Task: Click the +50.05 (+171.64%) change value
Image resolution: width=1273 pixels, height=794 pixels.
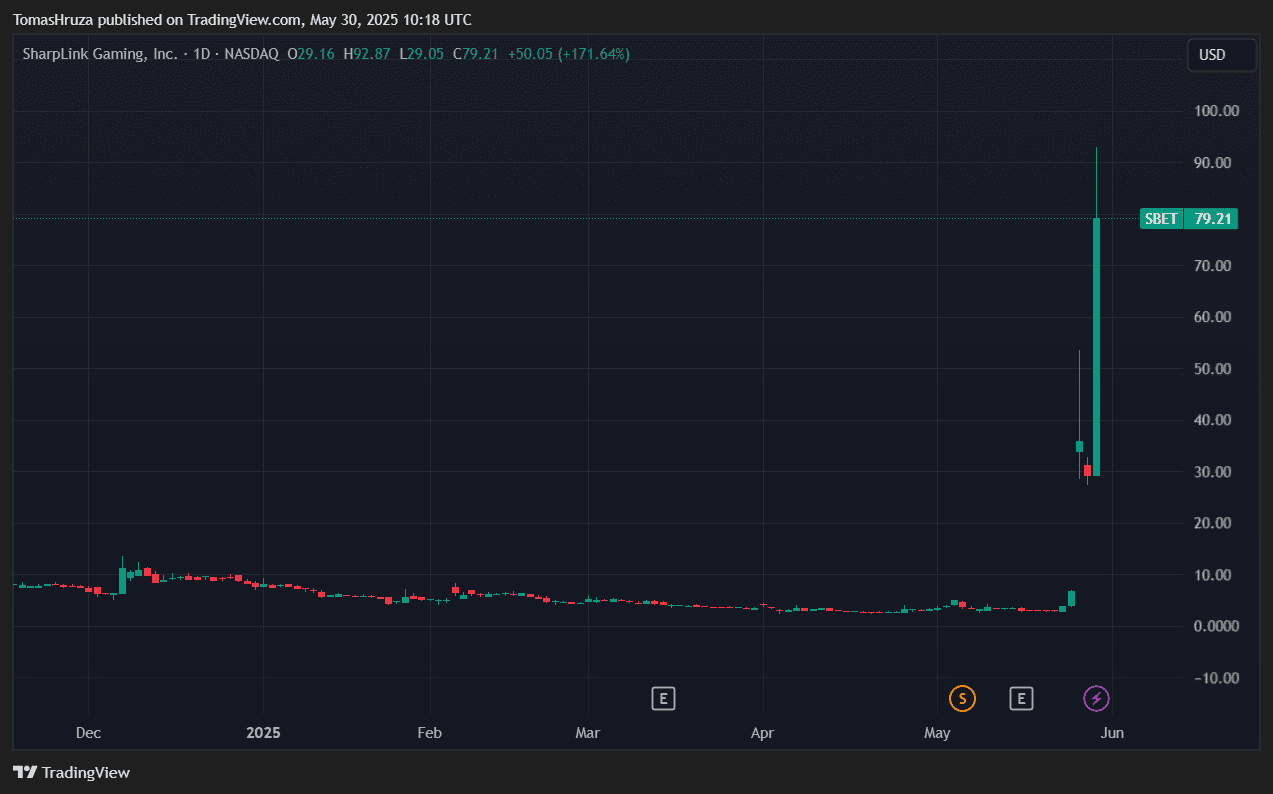Action: [568, 54]
